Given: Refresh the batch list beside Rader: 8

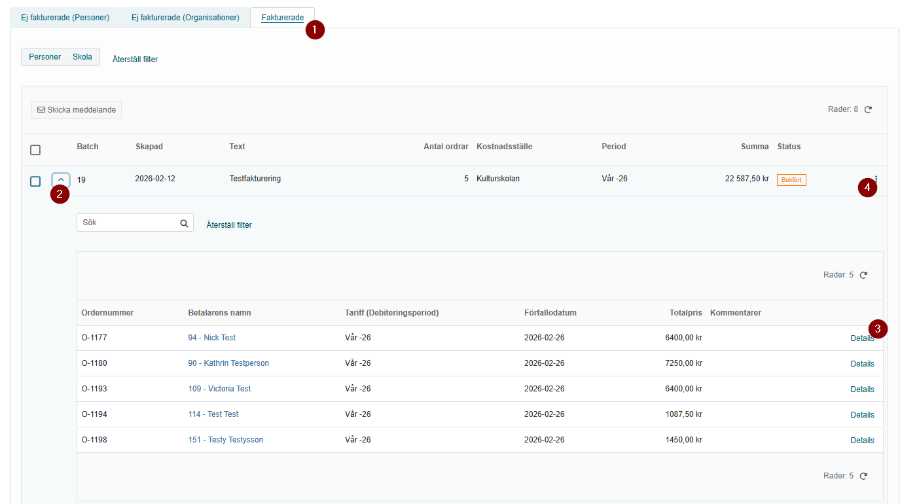Looking at the screenshot, I should click(868, 109).
